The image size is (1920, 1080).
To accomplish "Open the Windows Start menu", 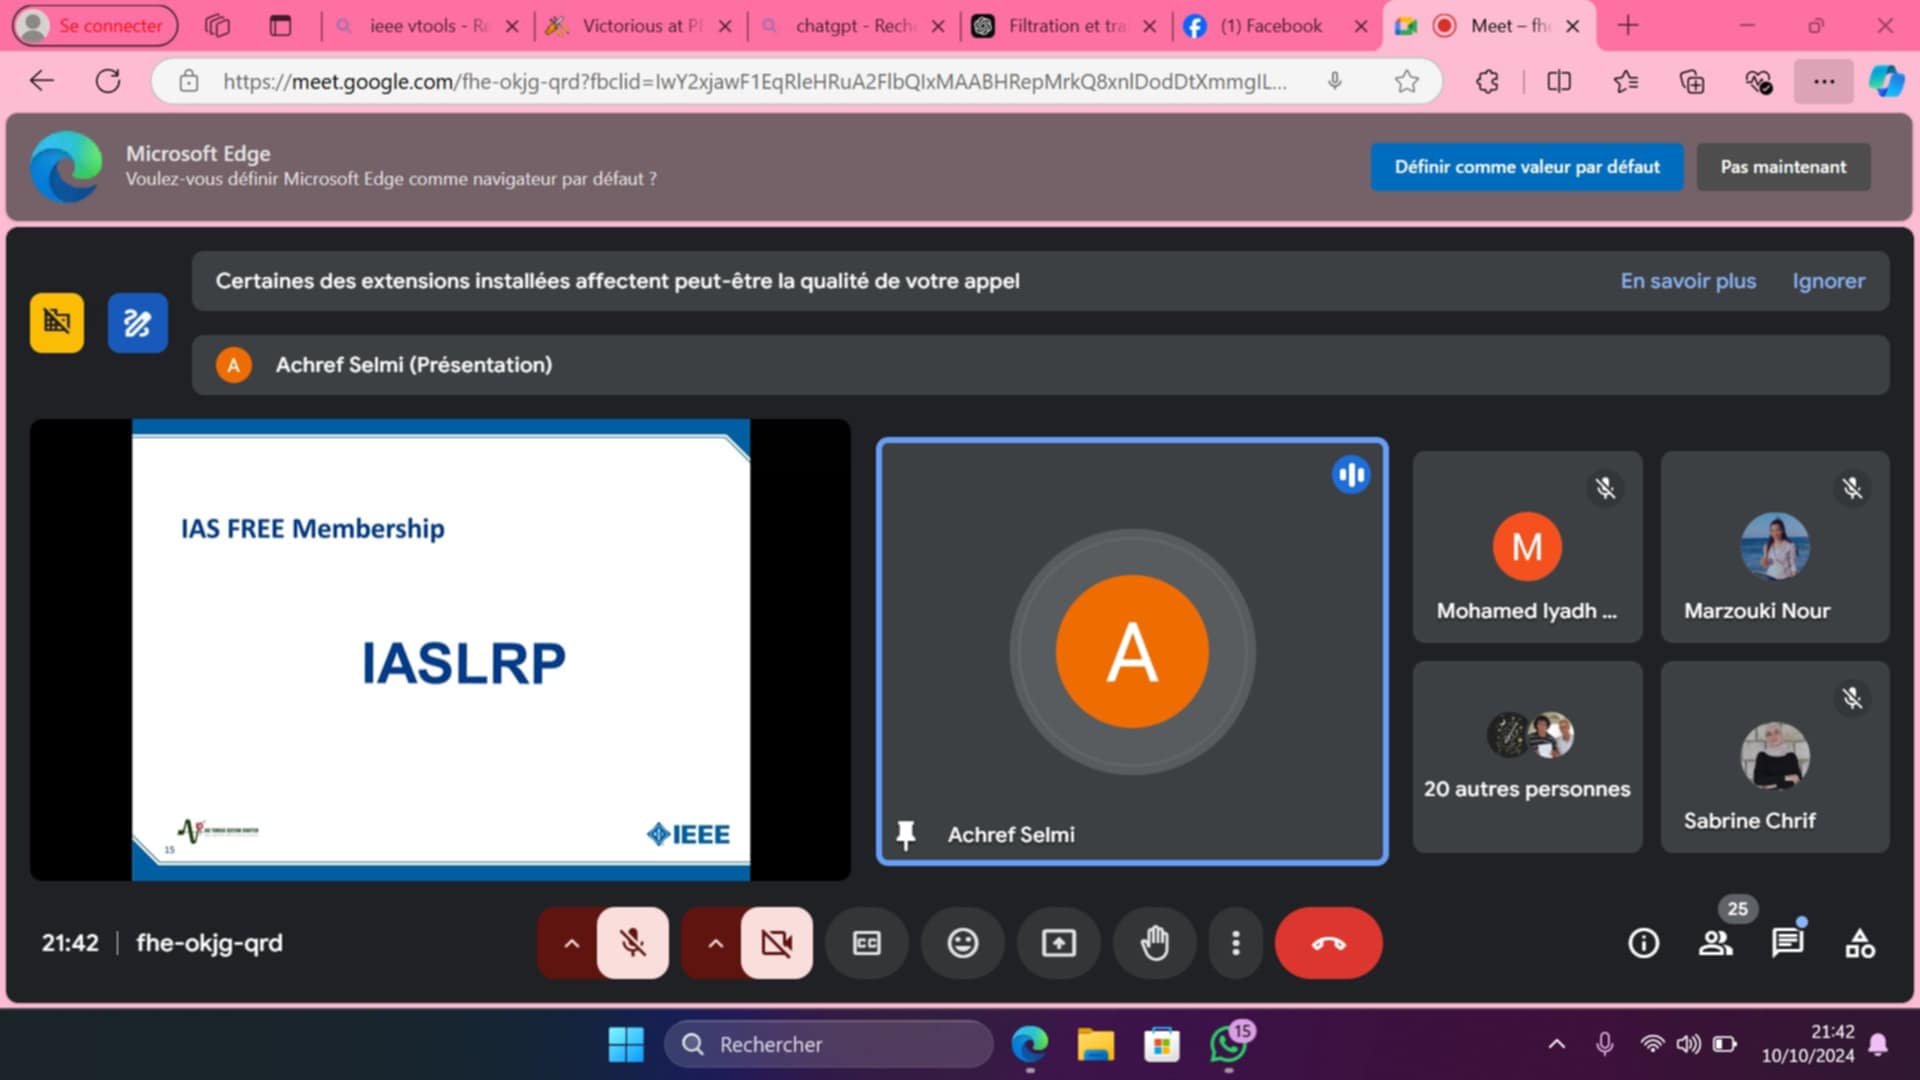I will pos(626,1045).
